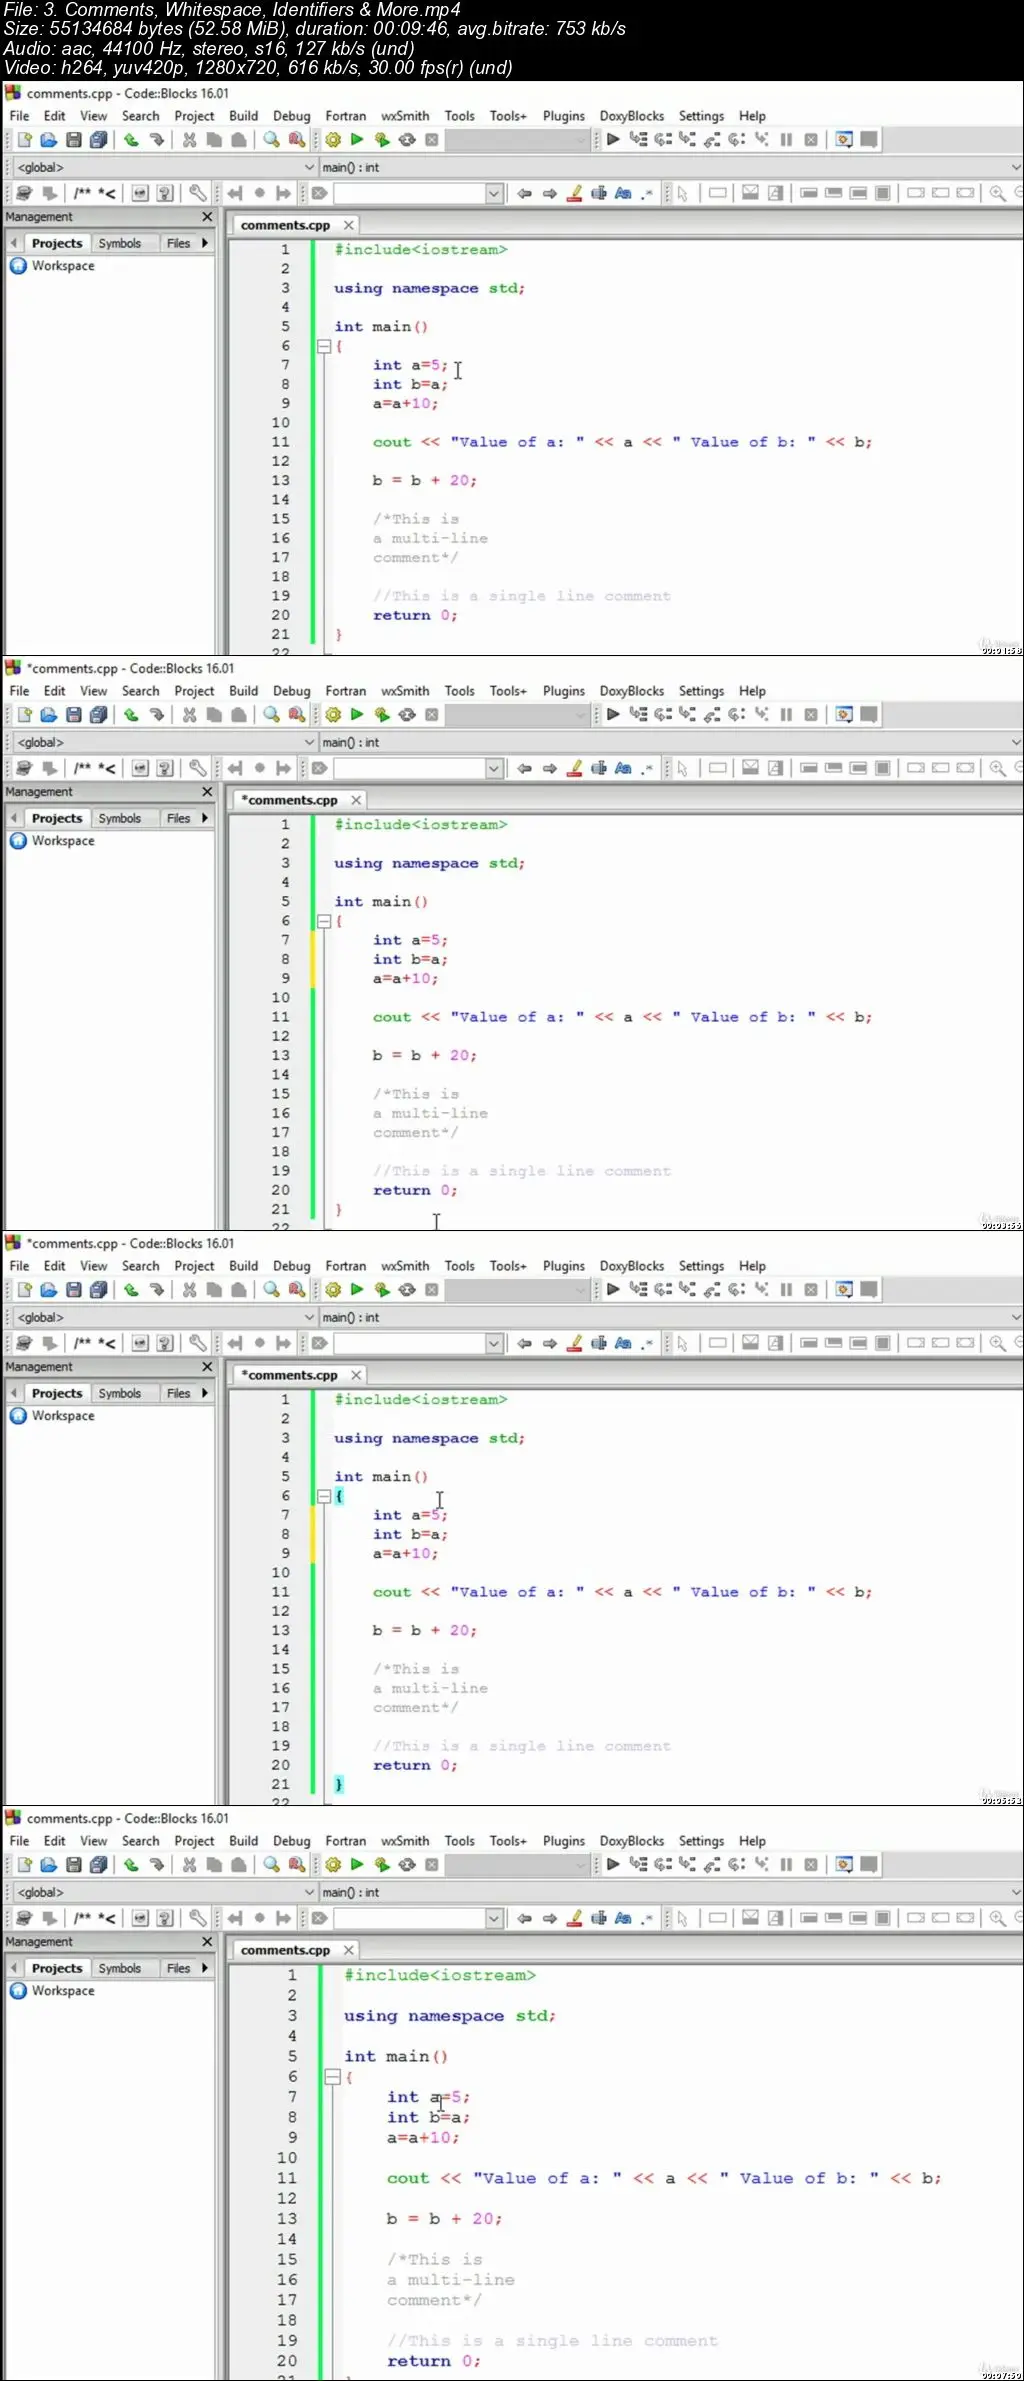Click 'using namespace std;' line in third frame

click(429, 1438)
